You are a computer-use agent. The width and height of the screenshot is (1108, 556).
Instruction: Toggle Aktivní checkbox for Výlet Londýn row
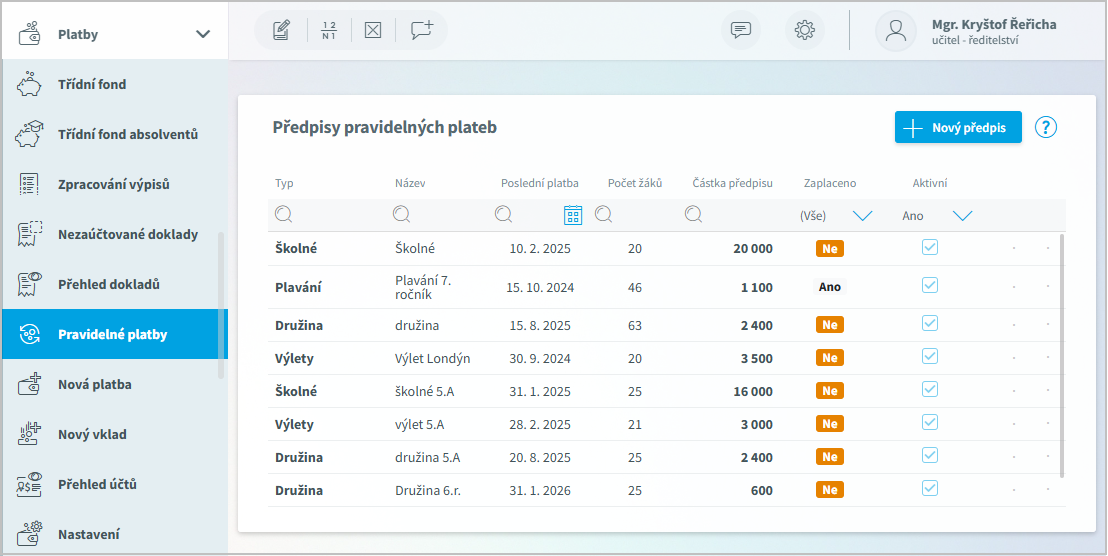930,356
